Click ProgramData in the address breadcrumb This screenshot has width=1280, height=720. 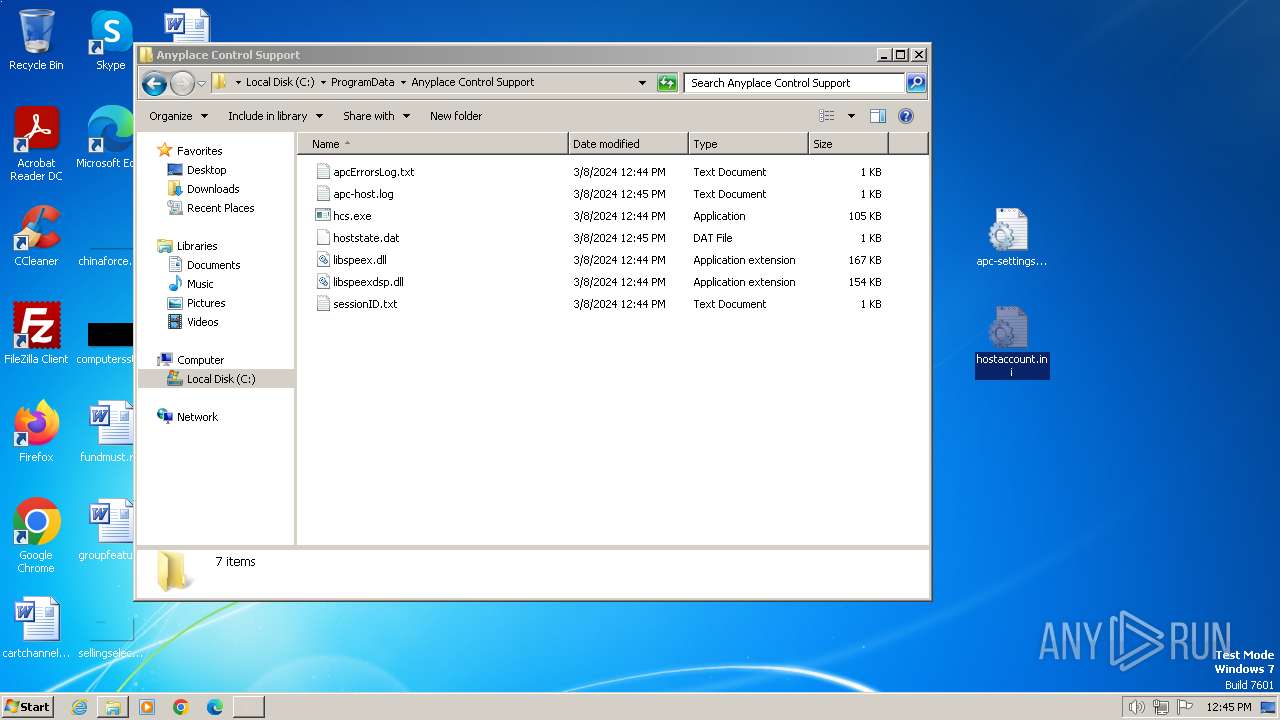click(x=362, y=83)
